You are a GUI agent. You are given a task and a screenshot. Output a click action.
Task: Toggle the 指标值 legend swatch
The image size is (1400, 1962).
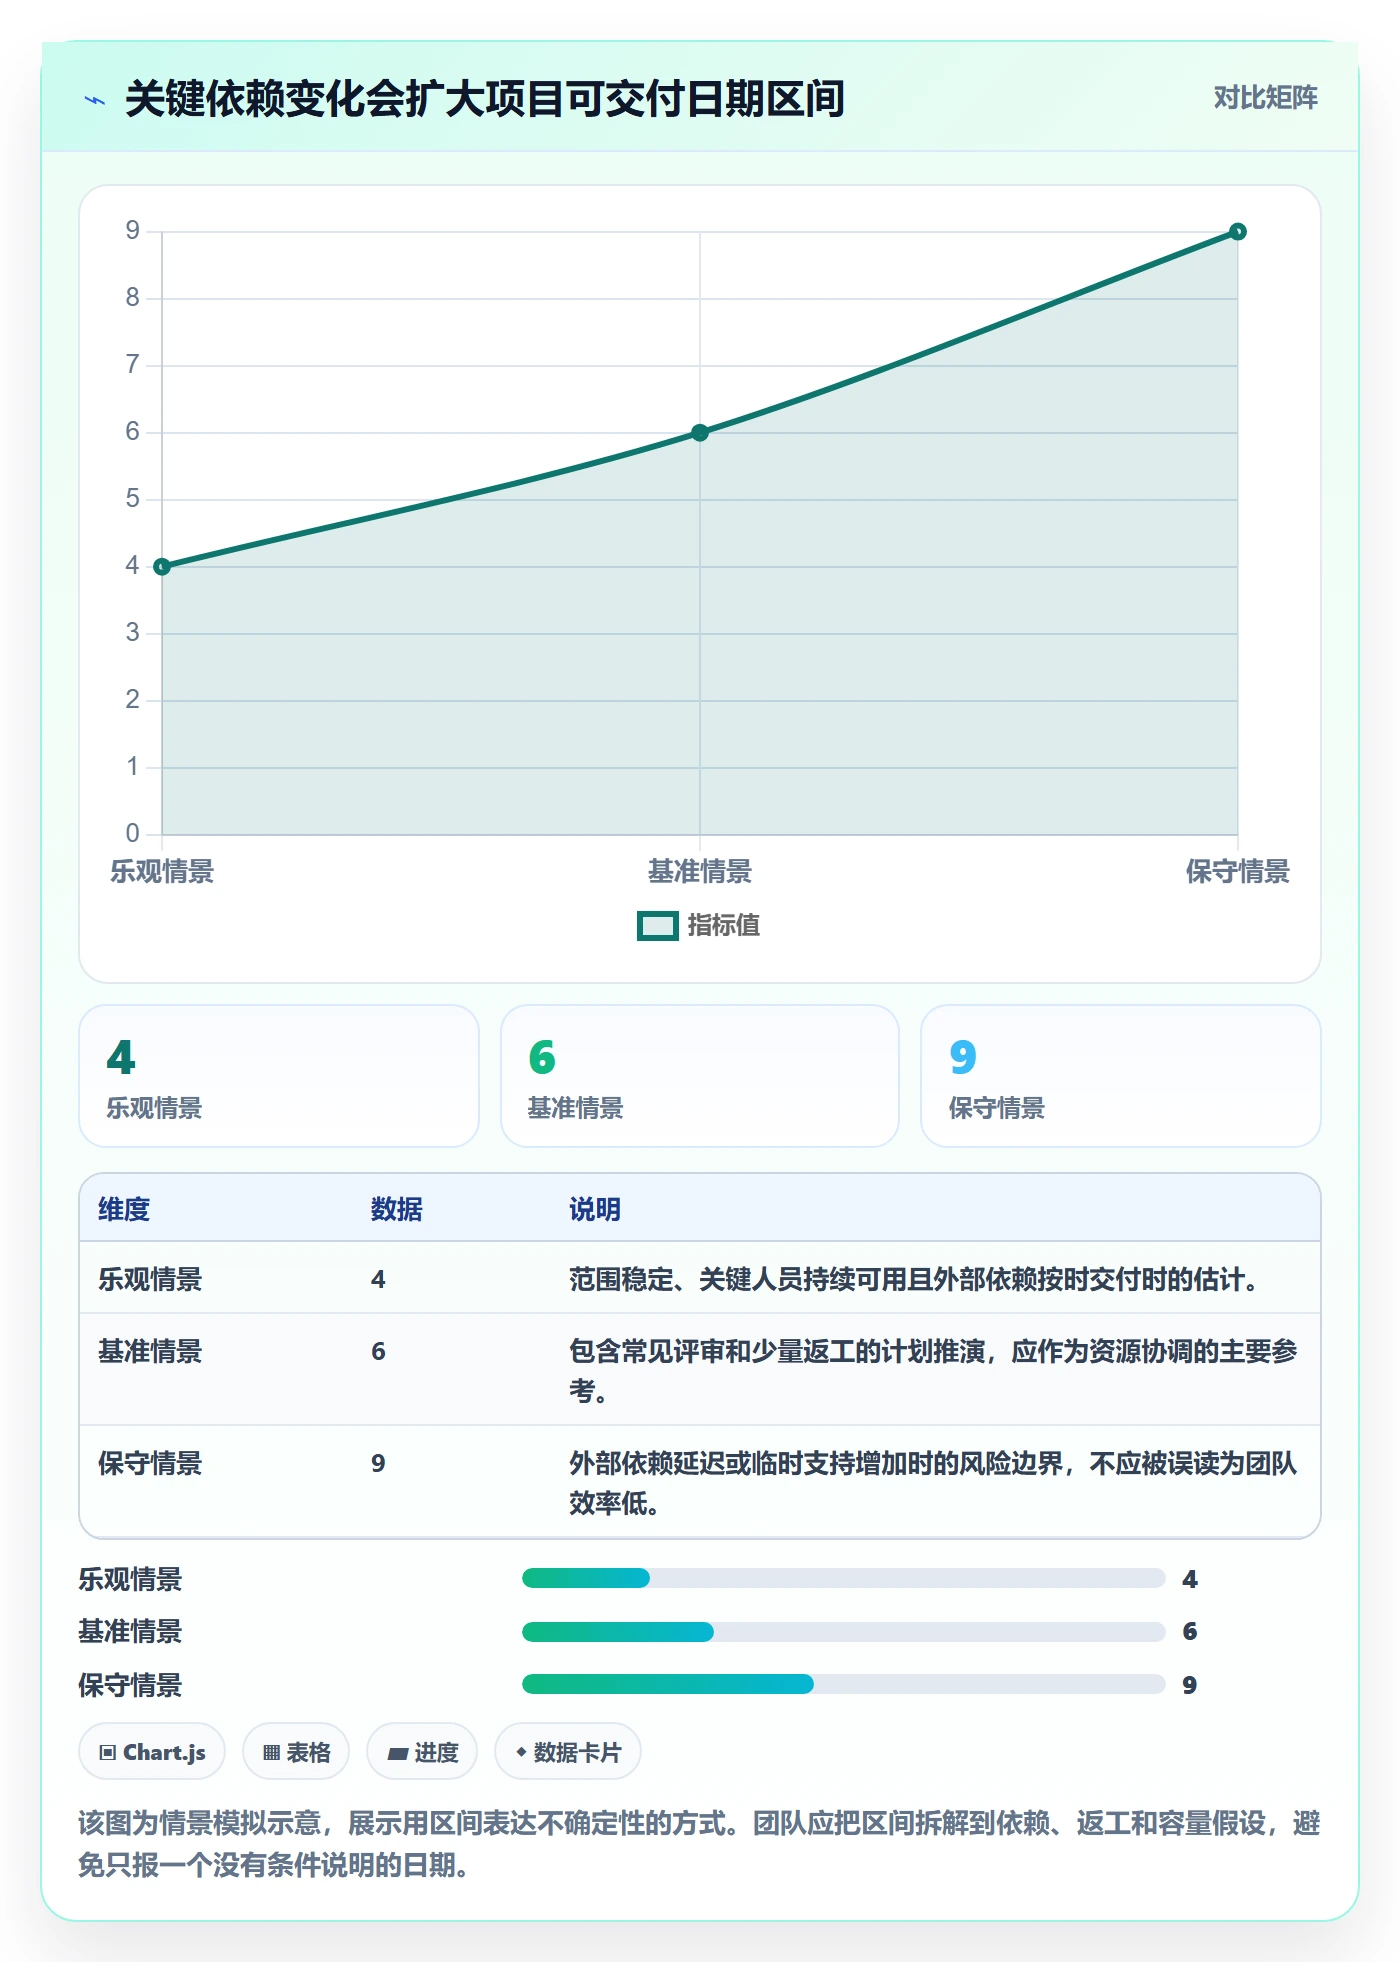658,926
